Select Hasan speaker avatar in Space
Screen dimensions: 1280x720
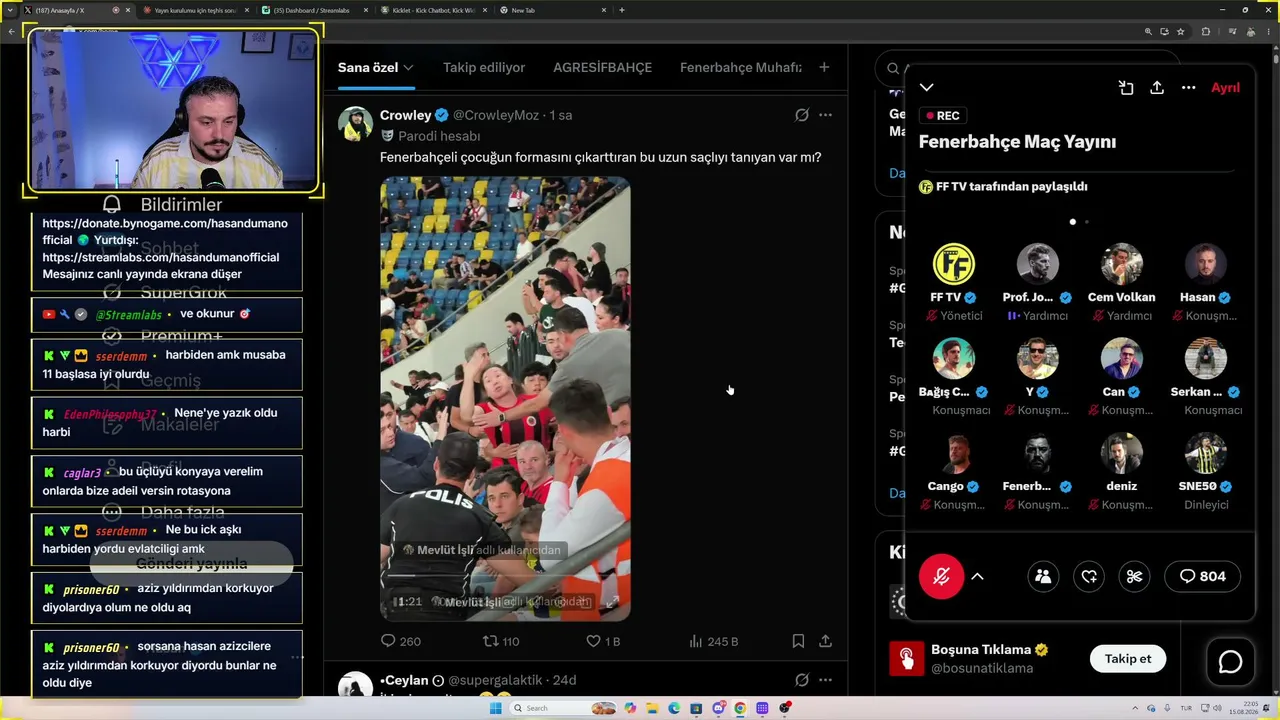click(1205, 264)
